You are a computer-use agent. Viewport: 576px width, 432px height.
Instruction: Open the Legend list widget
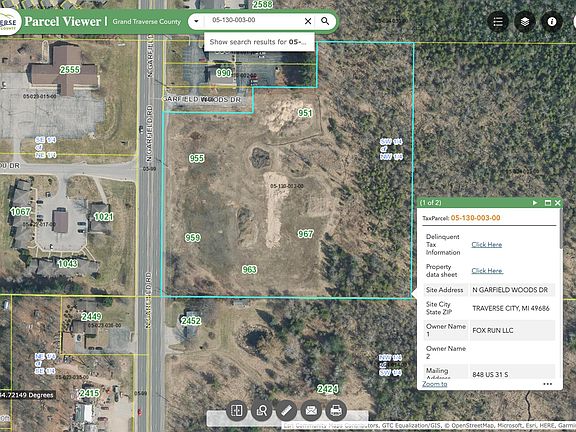[498, 22]
